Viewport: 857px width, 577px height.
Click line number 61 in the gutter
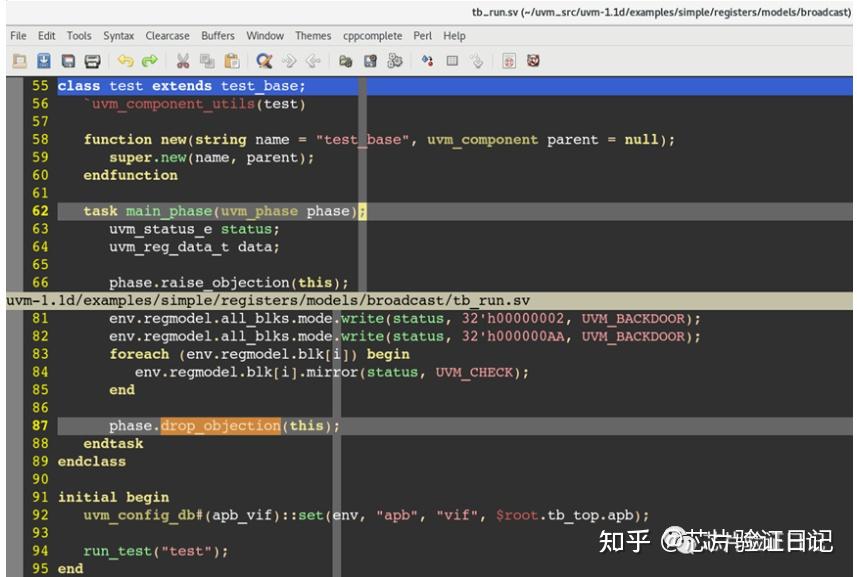(x=40, y=193)
